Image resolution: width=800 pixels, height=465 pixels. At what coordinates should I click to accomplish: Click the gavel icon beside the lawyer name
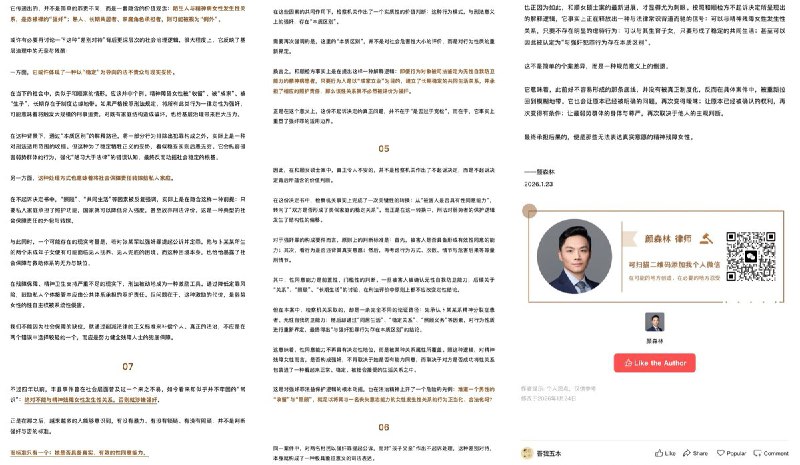[706, 238]
